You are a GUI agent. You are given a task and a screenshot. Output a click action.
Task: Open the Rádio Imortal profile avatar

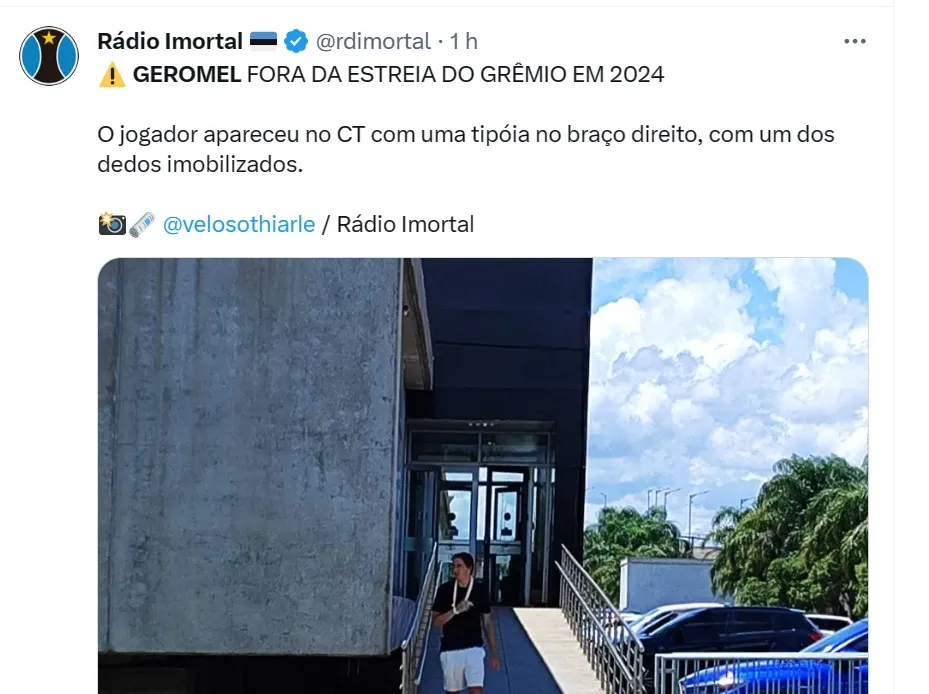(49, 56)
